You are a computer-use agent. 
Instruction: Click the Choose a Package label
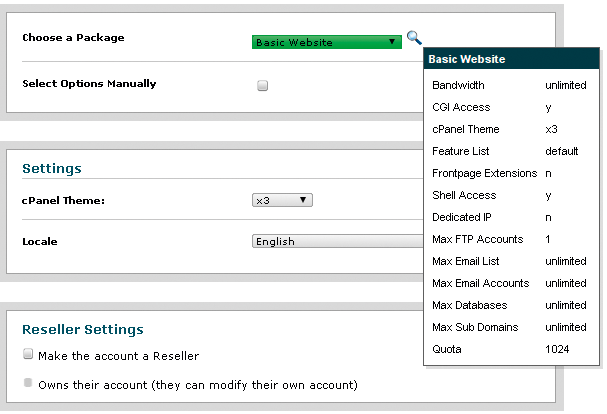pos(73,38)
